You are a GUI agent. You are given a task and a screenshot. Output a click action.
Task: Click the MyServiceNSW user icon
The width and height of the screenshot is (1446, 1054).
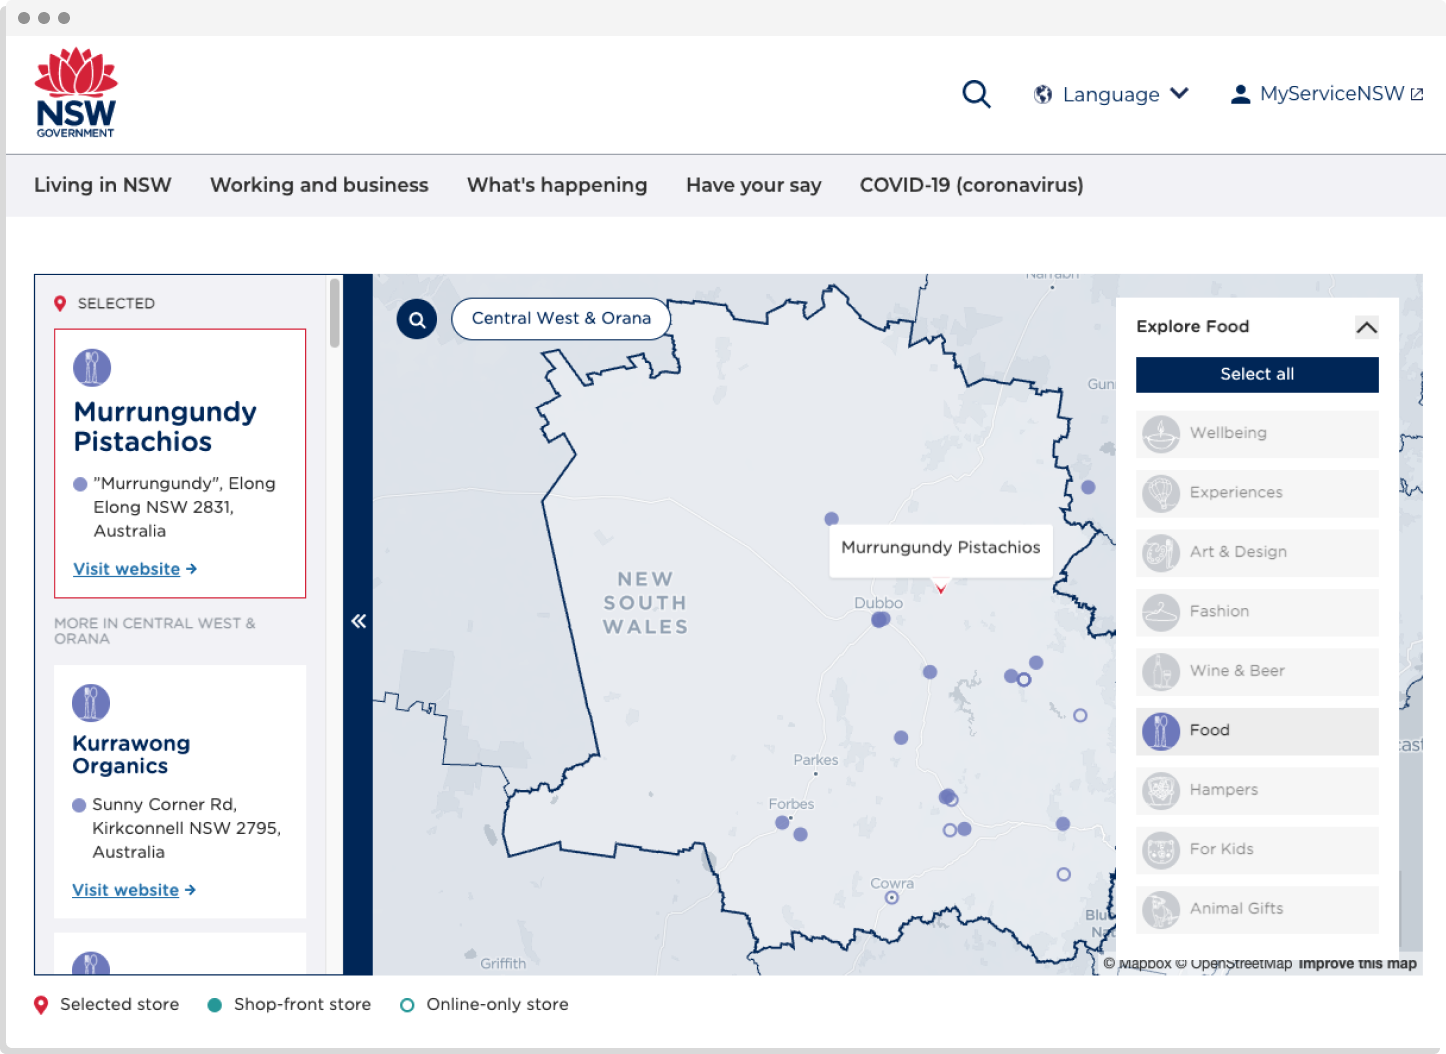coord(1240,94)
